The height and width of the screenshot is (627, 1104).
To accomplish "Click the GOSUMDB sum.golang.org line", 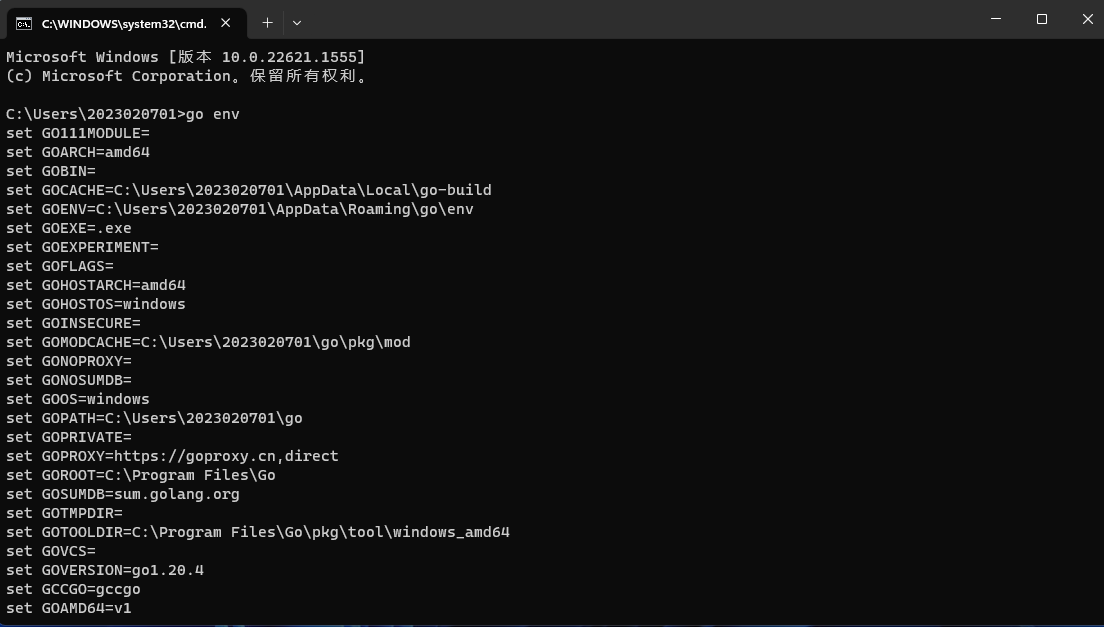I will pos(123,494).
